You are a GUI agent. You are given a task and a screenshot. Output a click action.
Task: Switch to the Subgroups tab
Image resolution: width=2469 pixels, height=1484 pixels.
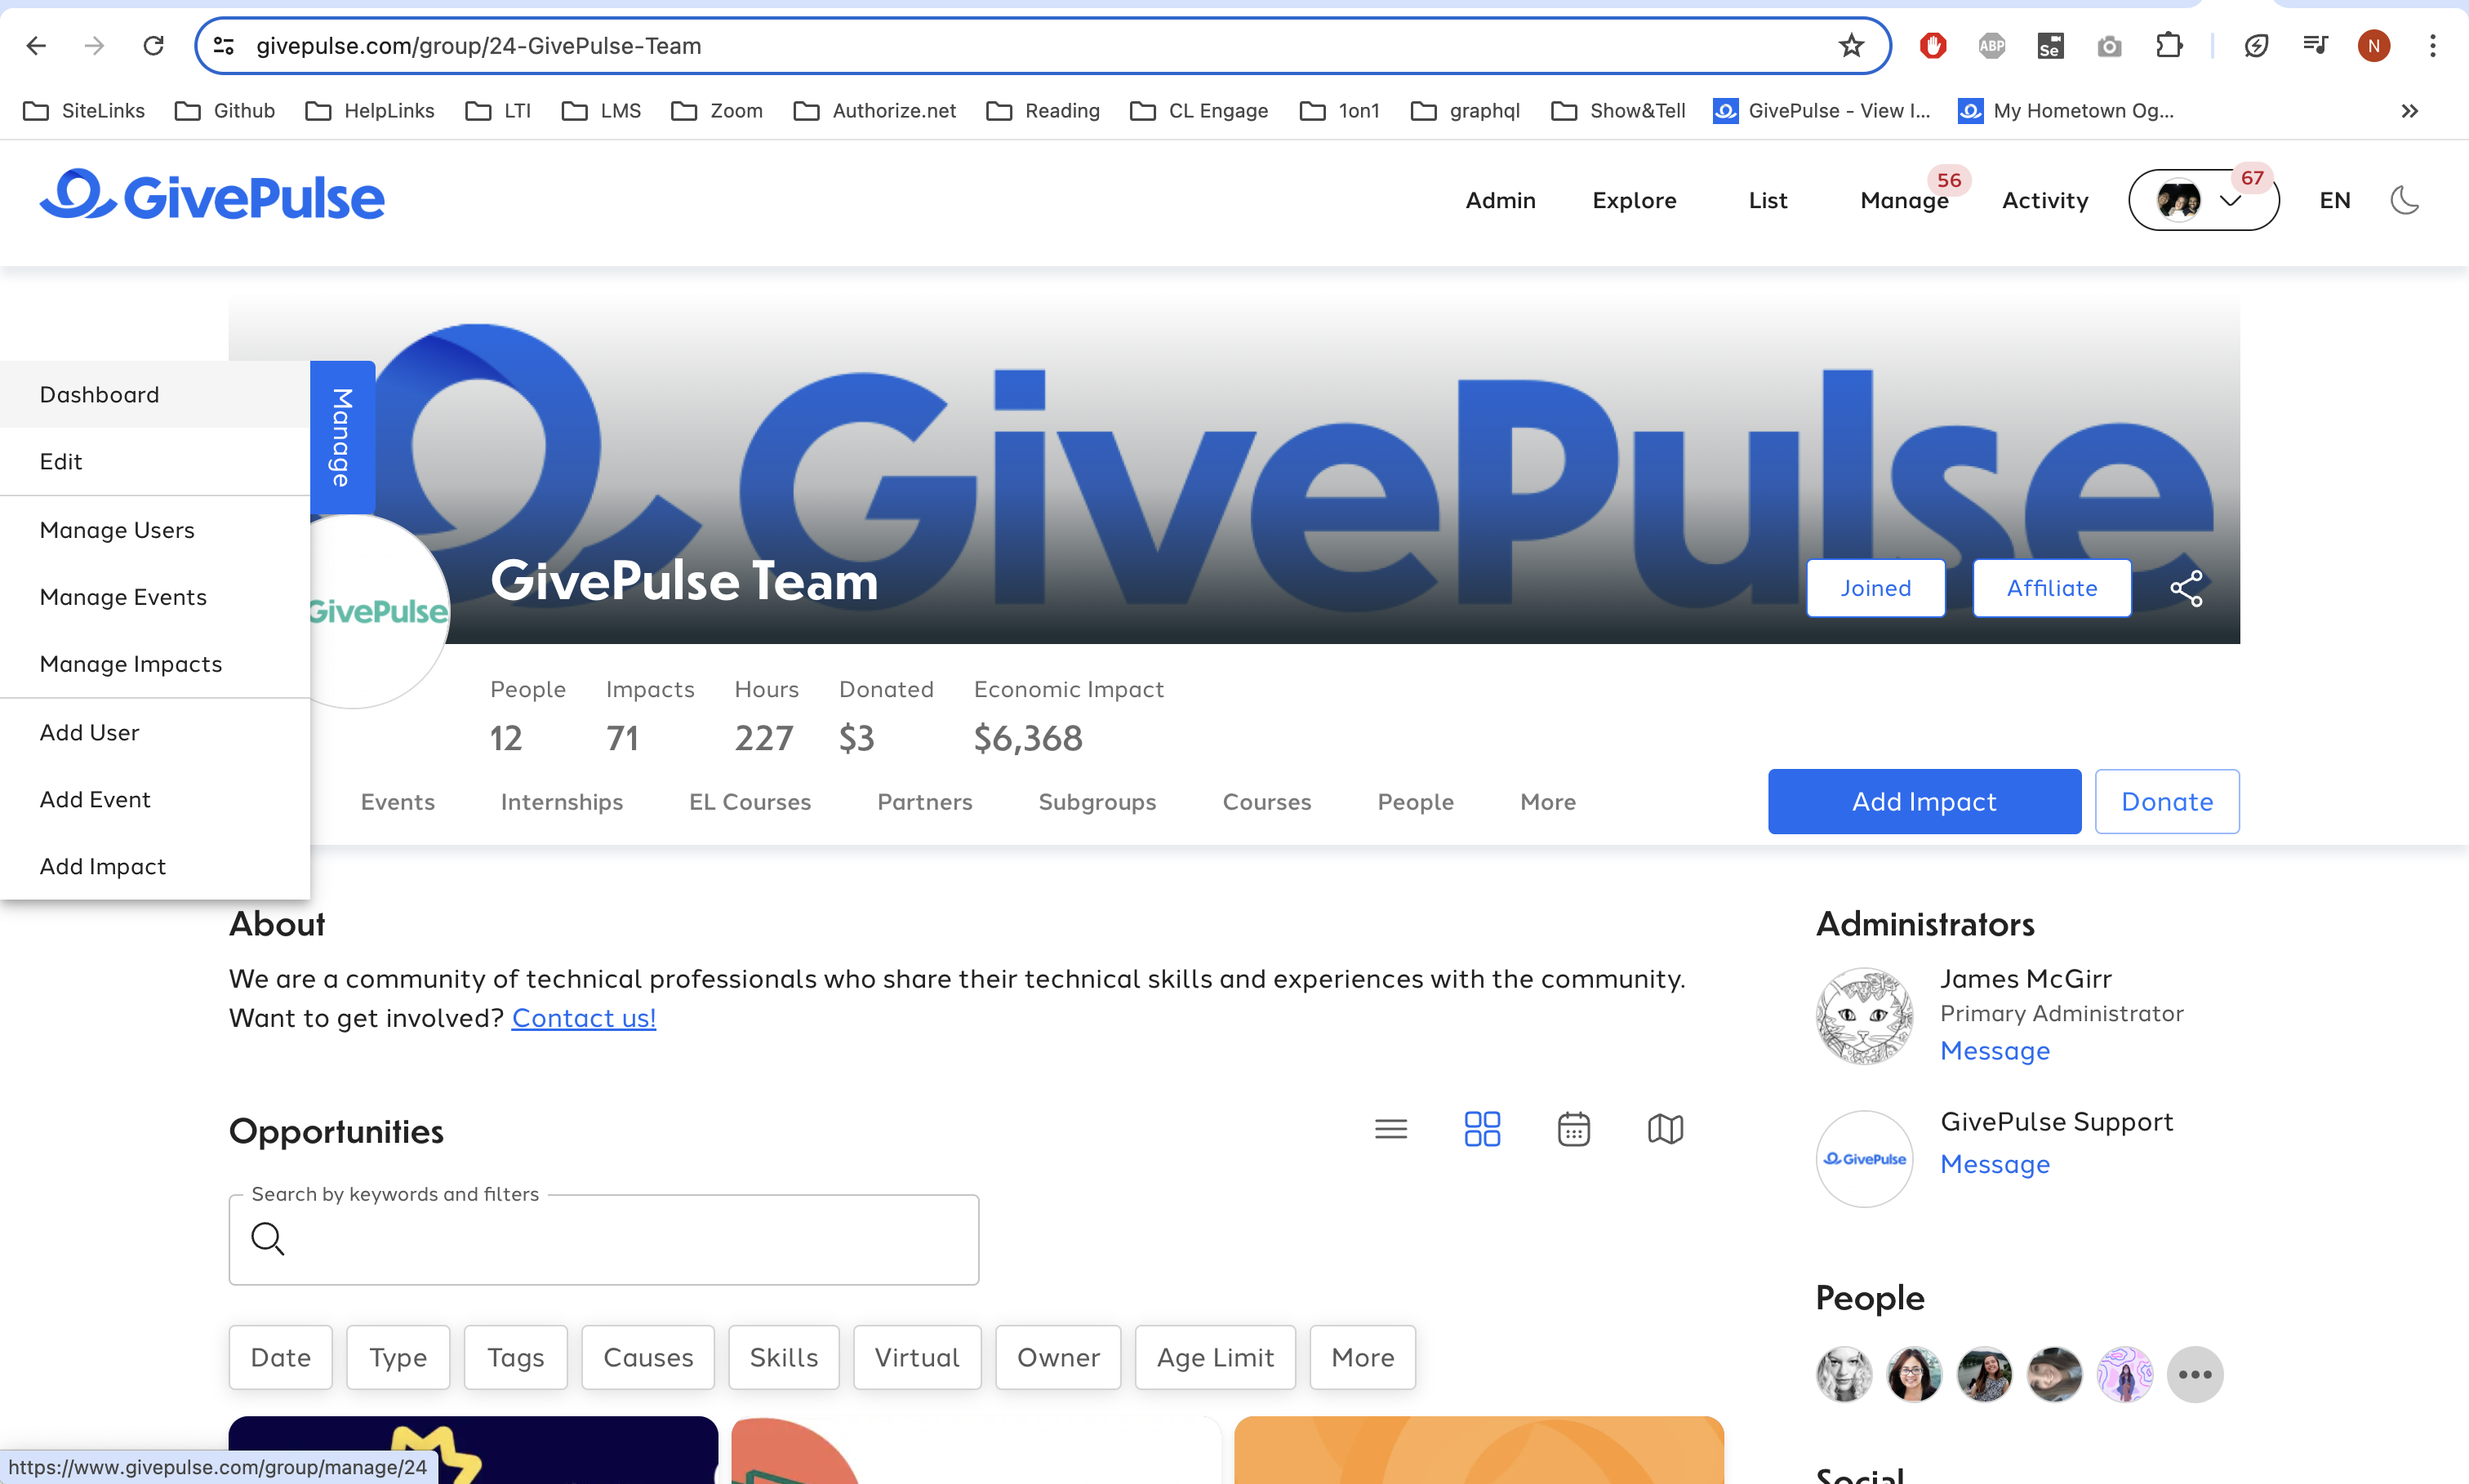pos(1097,802)
